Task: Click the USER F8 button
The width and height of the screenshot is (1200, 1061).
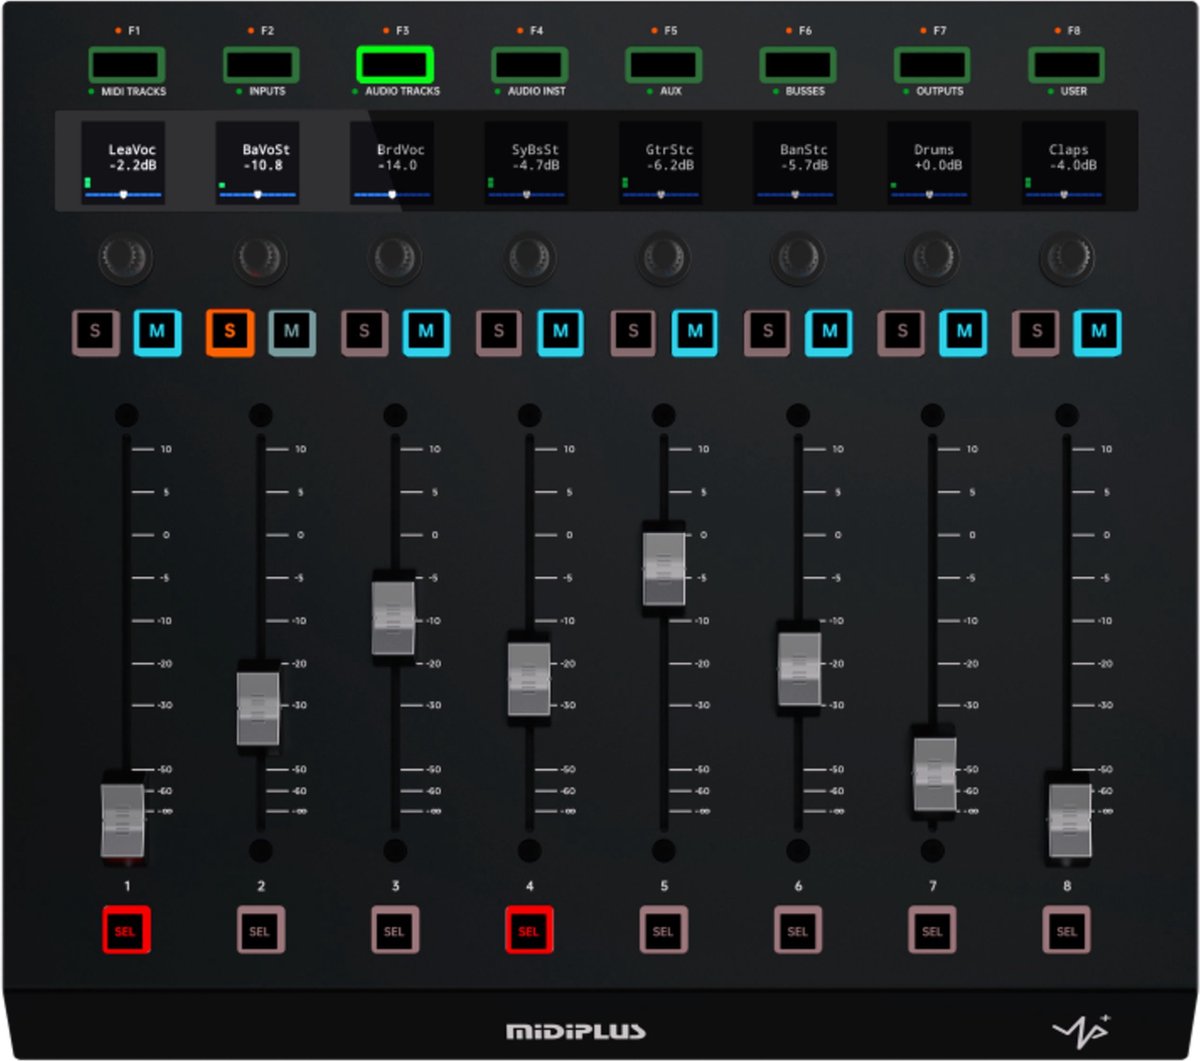Action: (x=1067, y=66)
